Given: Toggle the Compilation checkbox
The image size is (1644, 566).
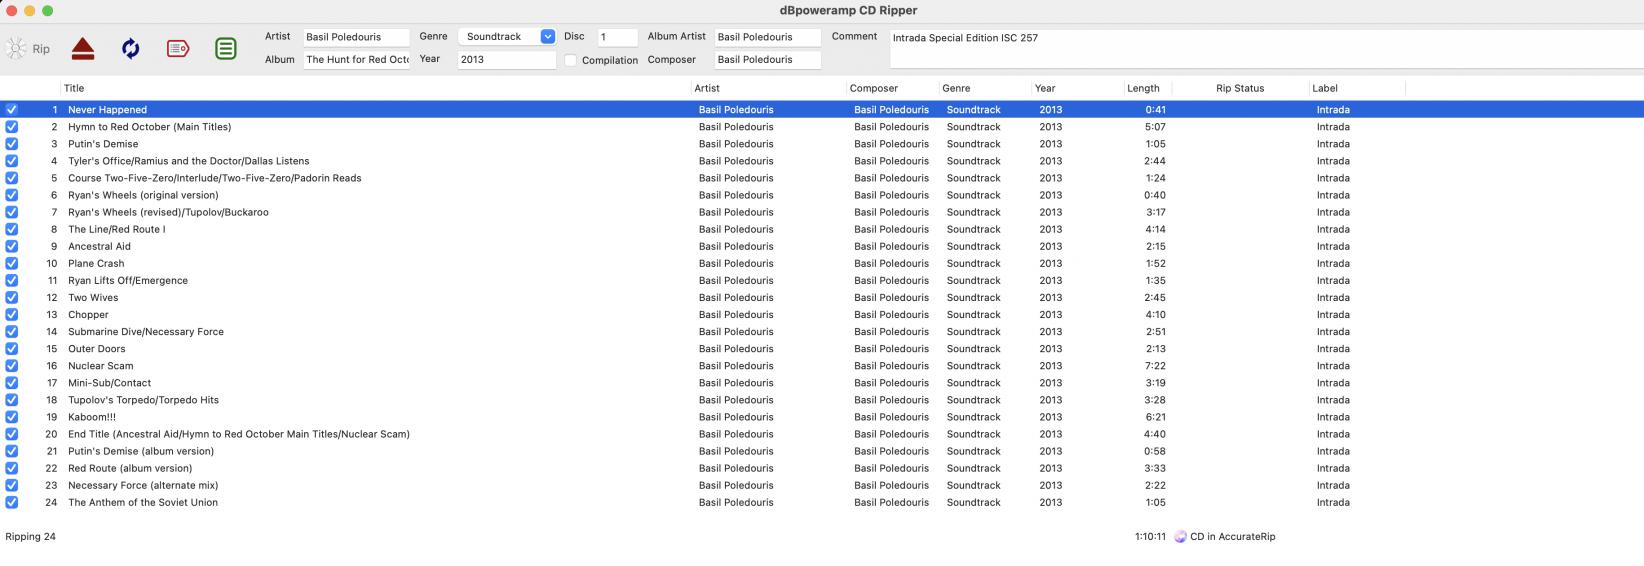Looking at the screenshot, I should pyautogui.click(x=570, y=61).
